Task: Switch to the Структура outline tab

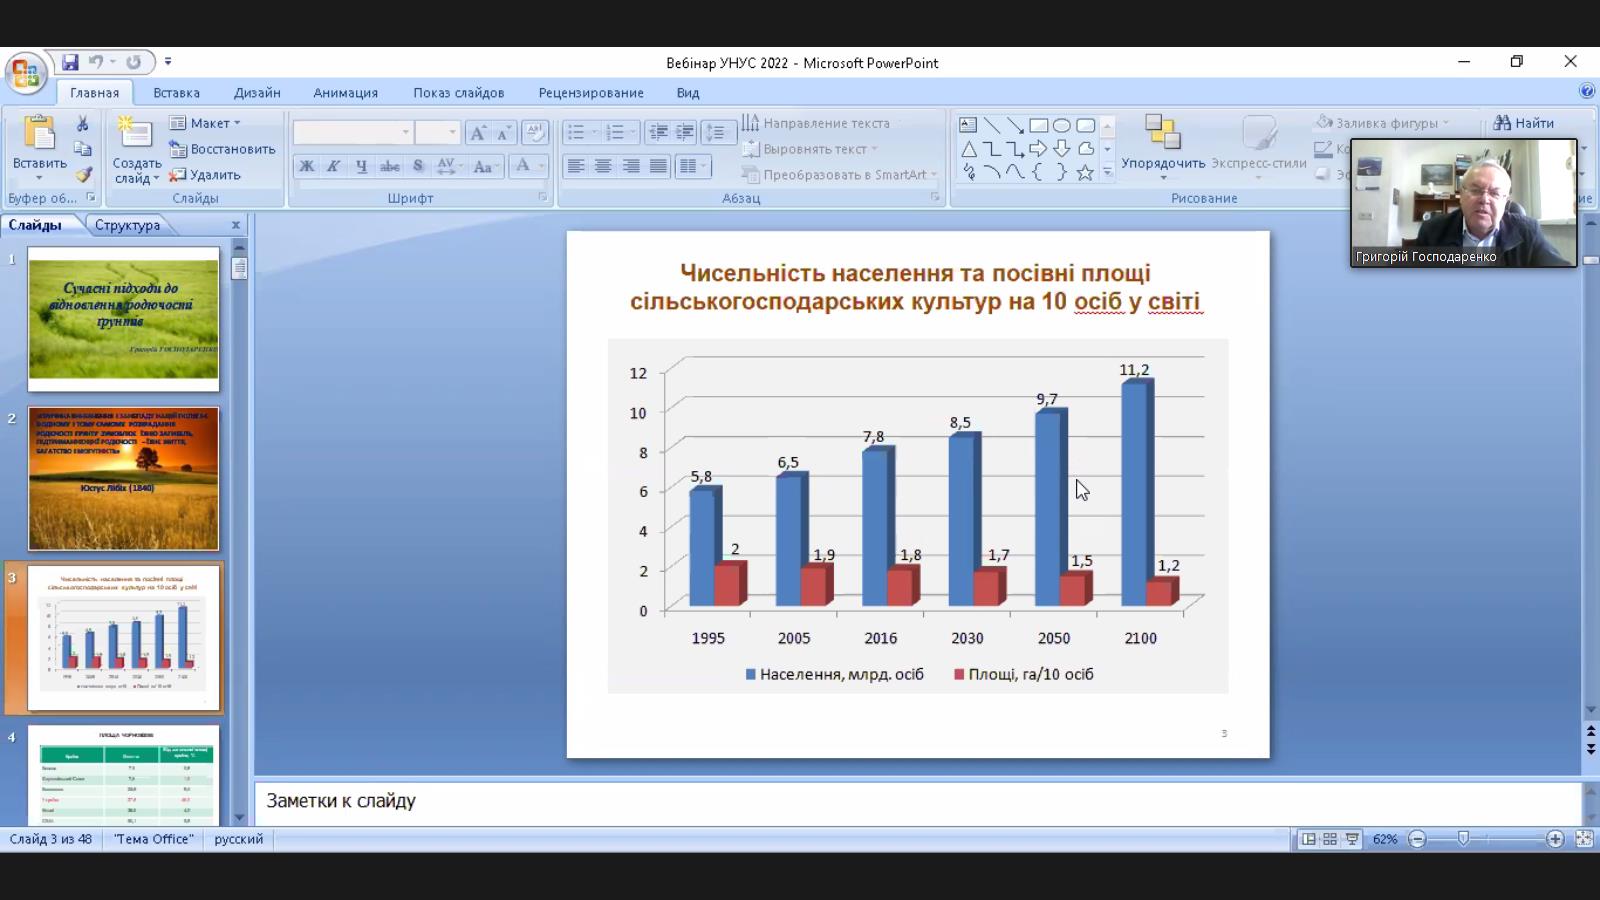Action: click(x=127, y=225)
